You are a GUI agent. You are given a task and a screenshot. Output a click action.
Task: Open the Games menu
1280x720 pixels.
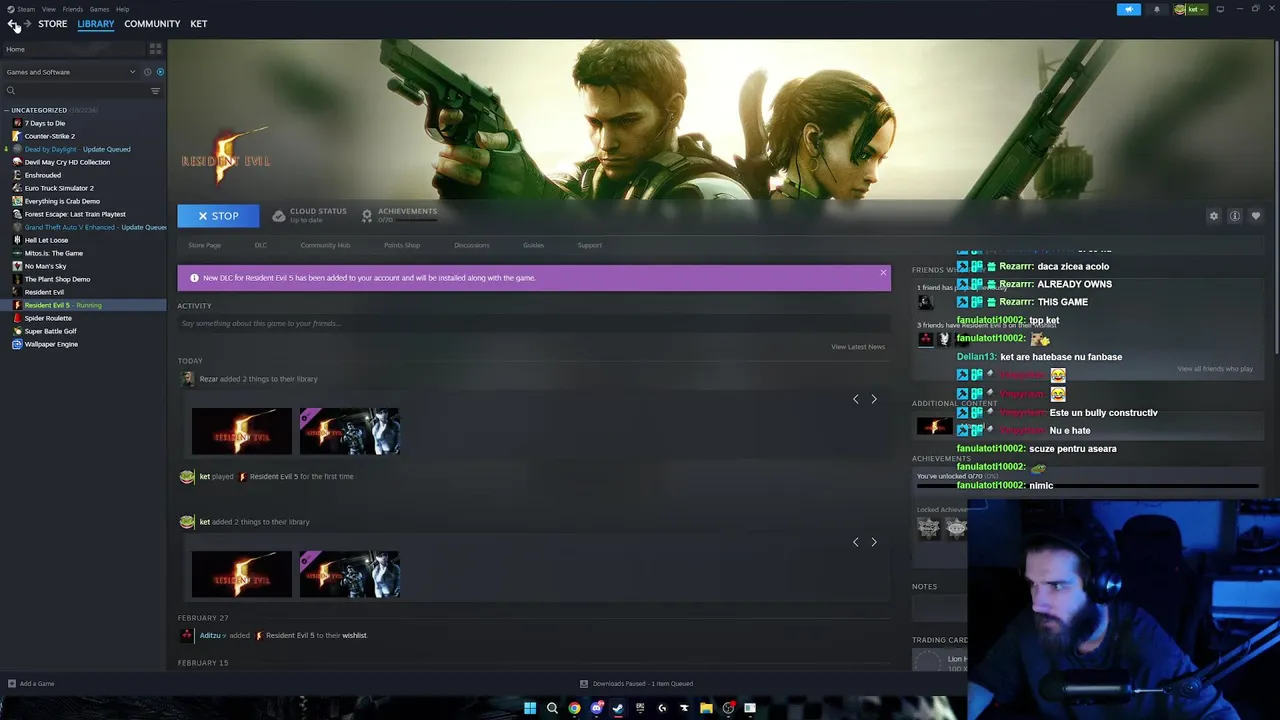click(x=99, y=9)
